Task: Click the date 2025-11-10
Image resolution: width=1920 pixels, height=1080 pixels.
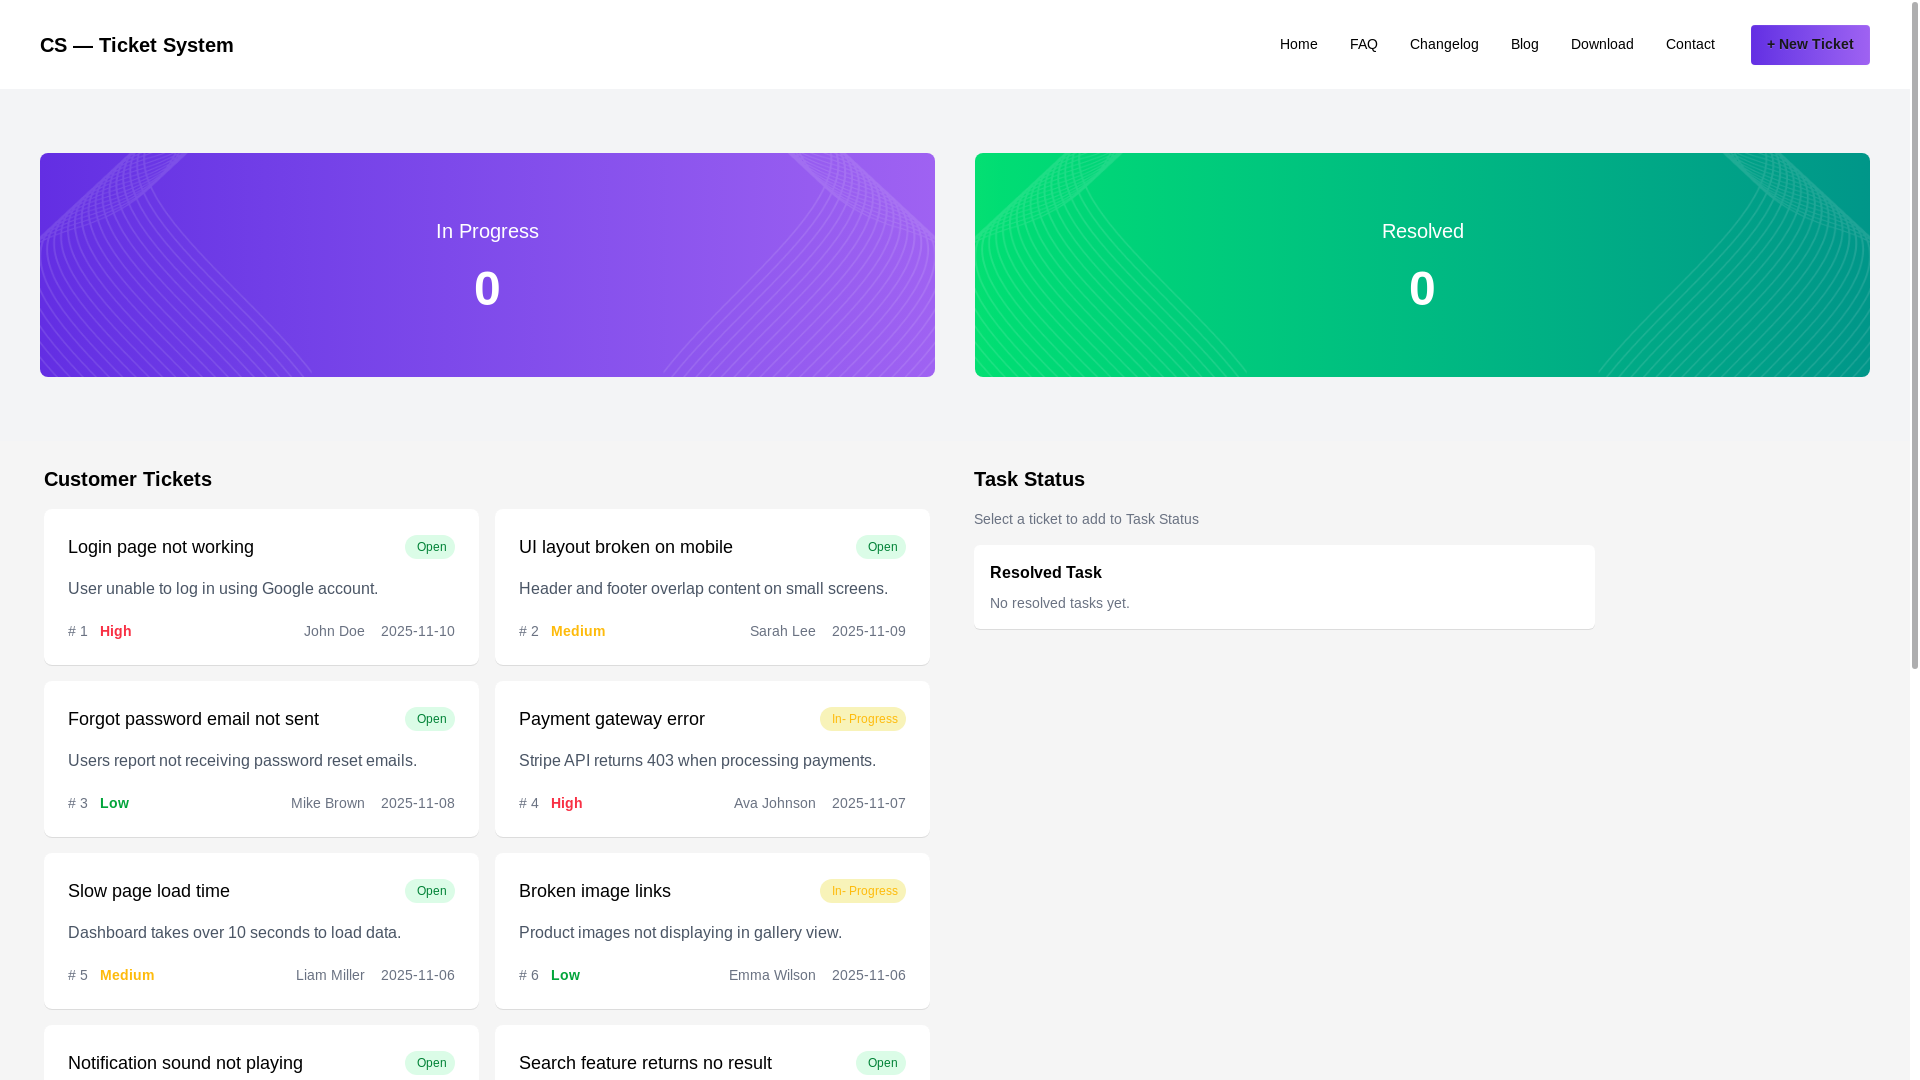Action: [418, 631]
